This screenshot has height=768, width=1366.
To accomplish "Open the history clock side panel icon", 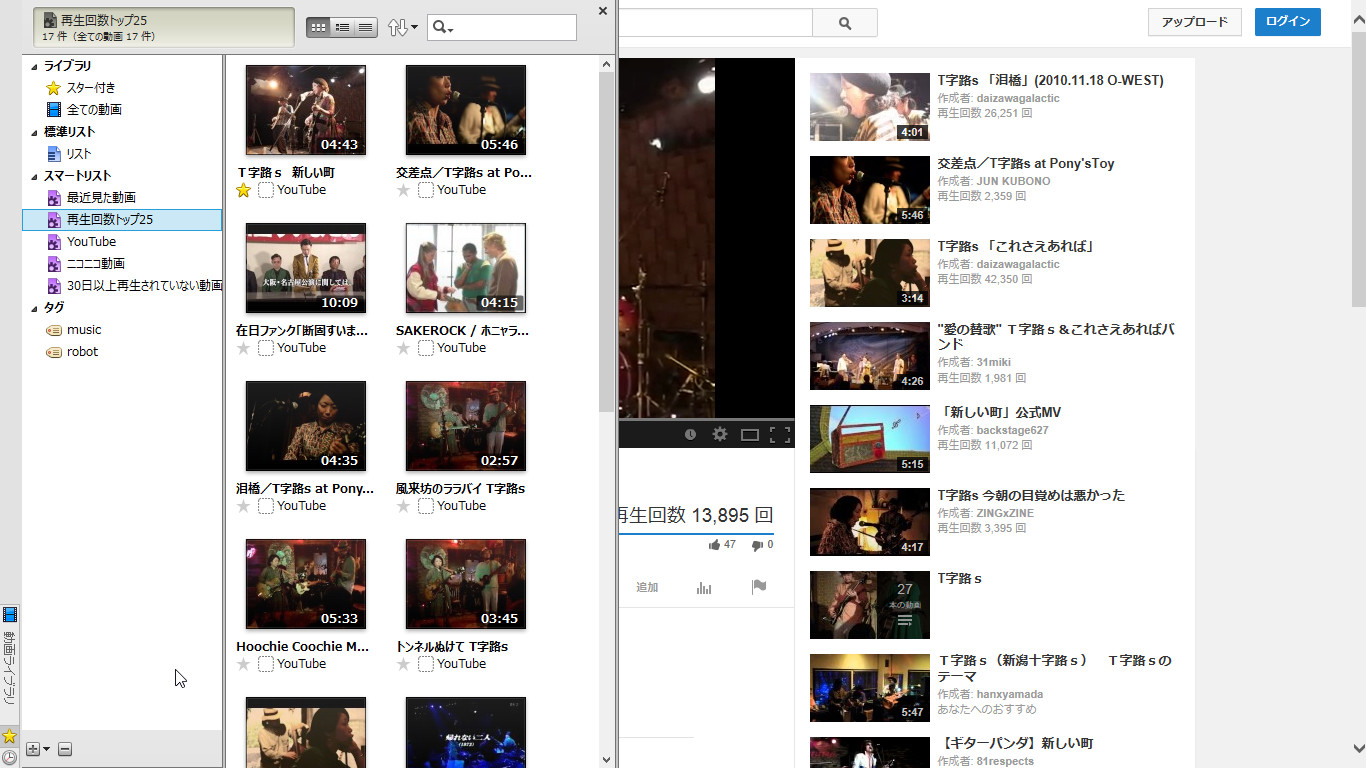I will pos(10,757).
